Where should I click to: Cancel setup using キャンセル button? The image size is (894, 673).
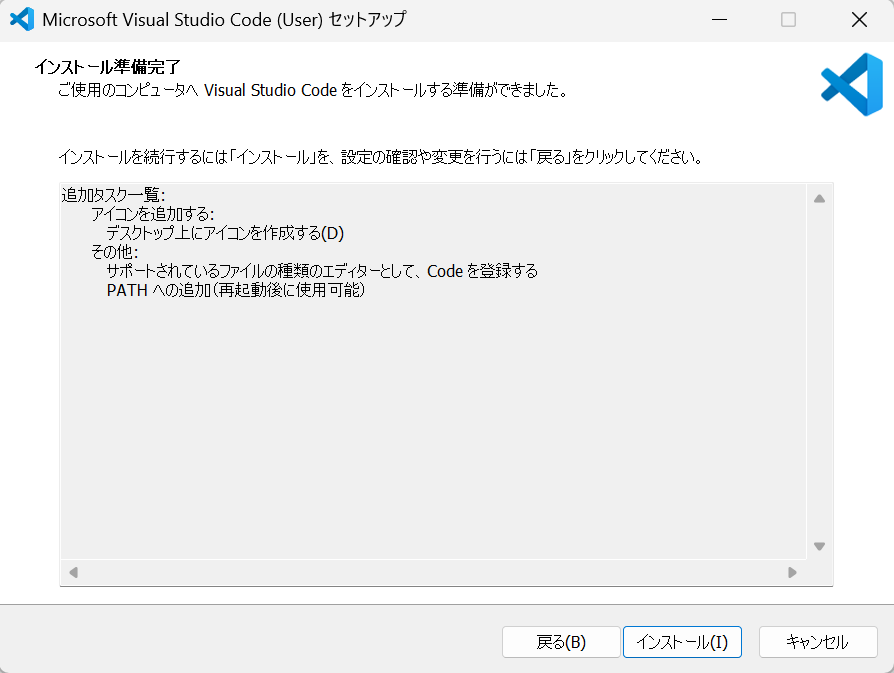(x=817, y=642)
